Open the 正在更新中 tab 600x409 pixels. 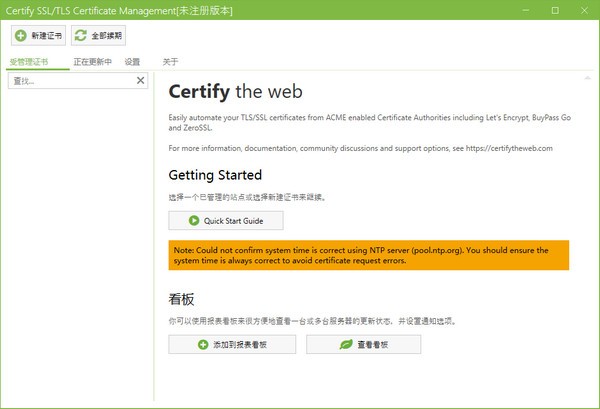92,62
